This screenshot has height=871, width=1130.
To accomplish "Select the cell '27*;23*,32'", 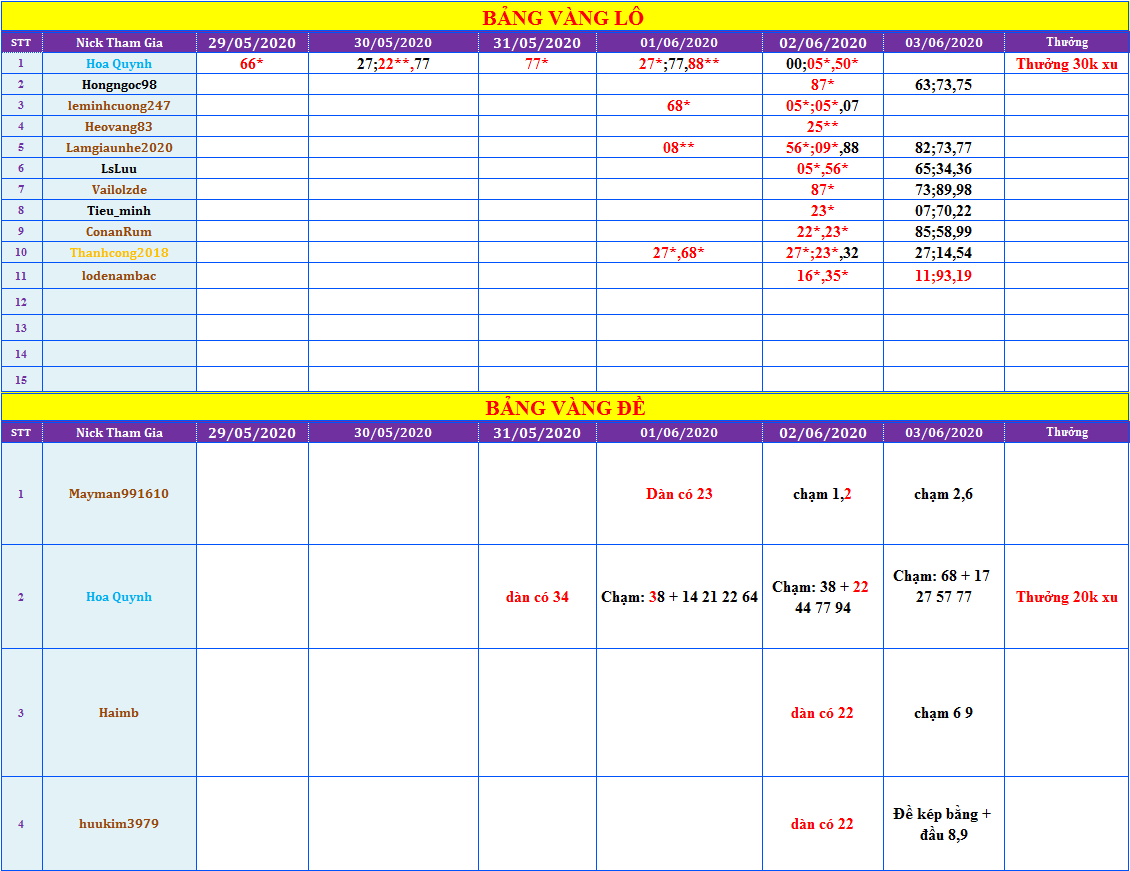I will 822,252.
